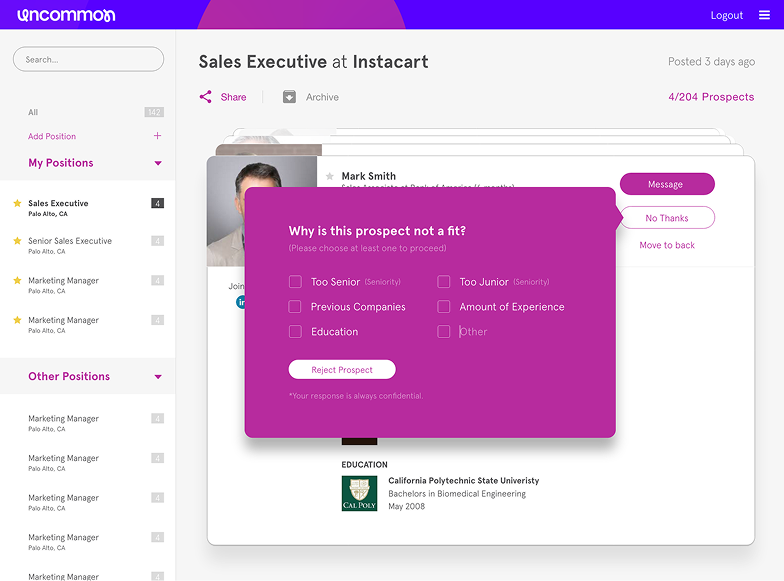This screenshot has height=581, width=784.
Task: Click the Archive label
Action: (322, 97)
